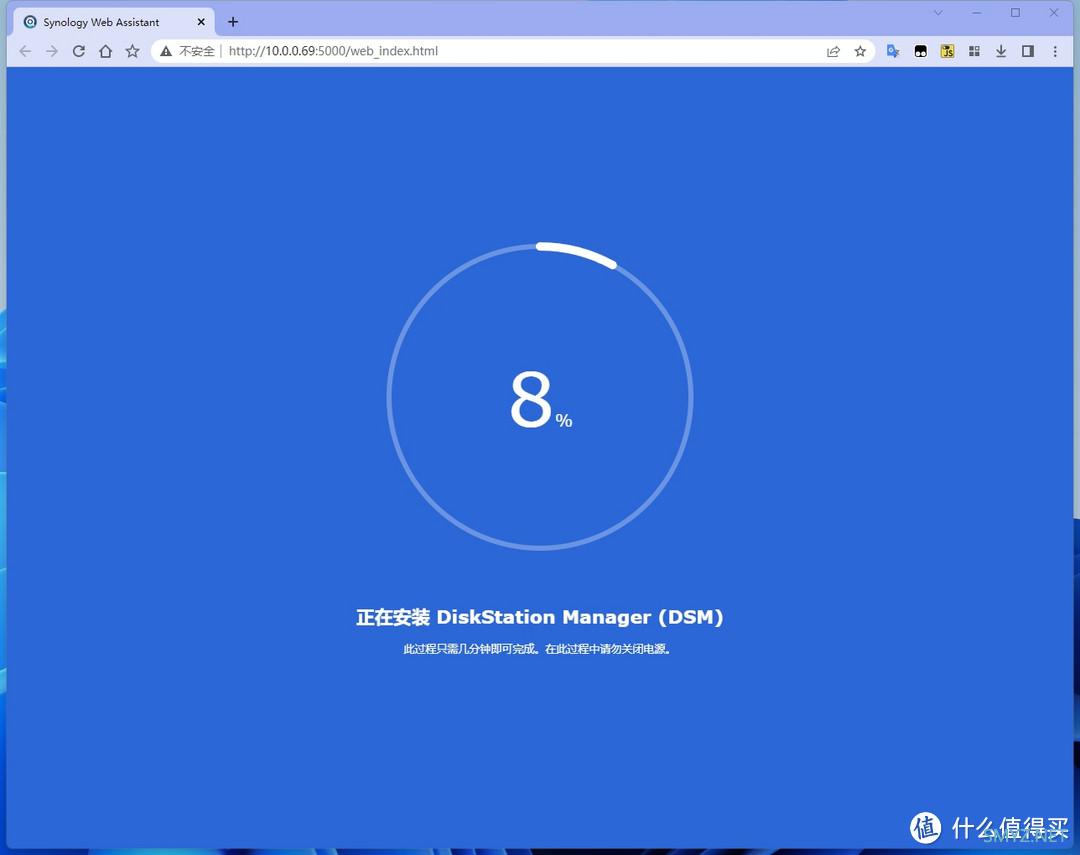The image size is (1080, 855).
Task: Open a new browser tab
Action: tap(233, 22)
